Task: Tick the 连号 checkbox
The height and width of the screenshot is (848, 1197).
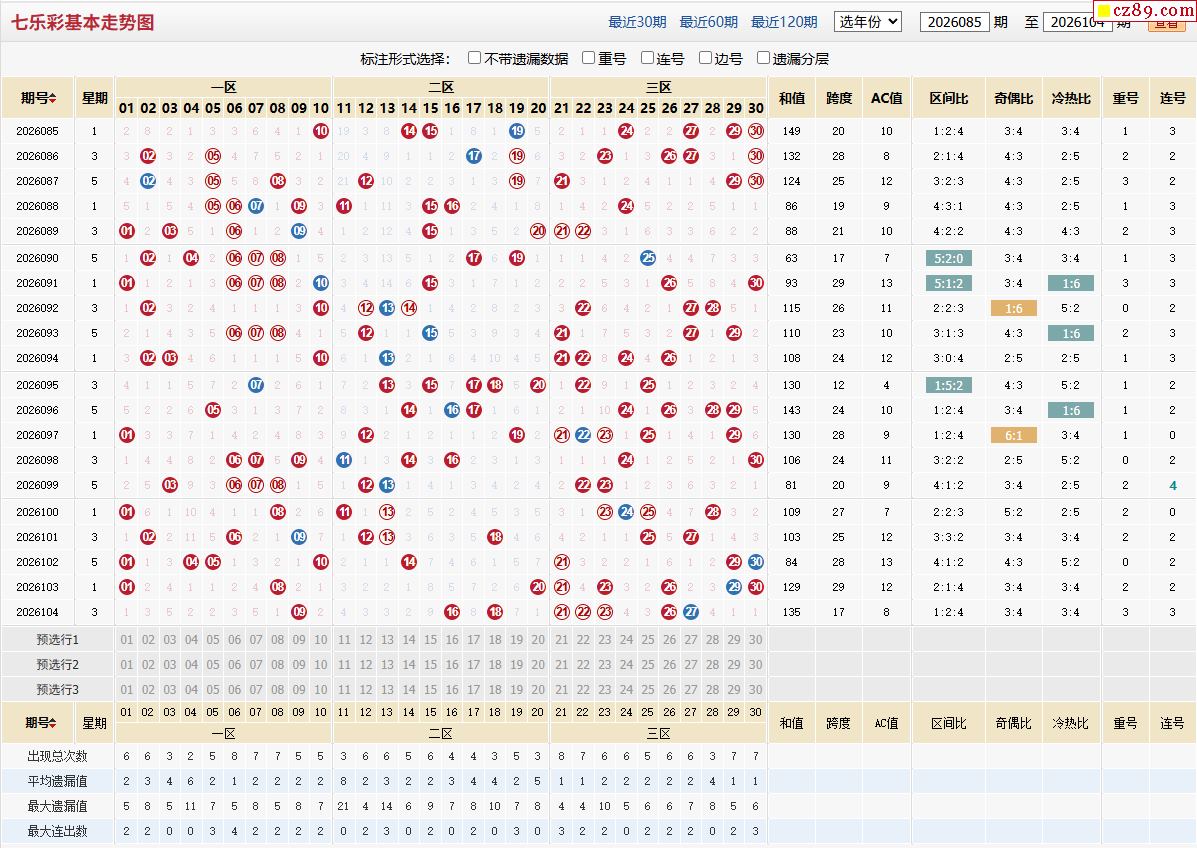Action: tap(647, 58)
